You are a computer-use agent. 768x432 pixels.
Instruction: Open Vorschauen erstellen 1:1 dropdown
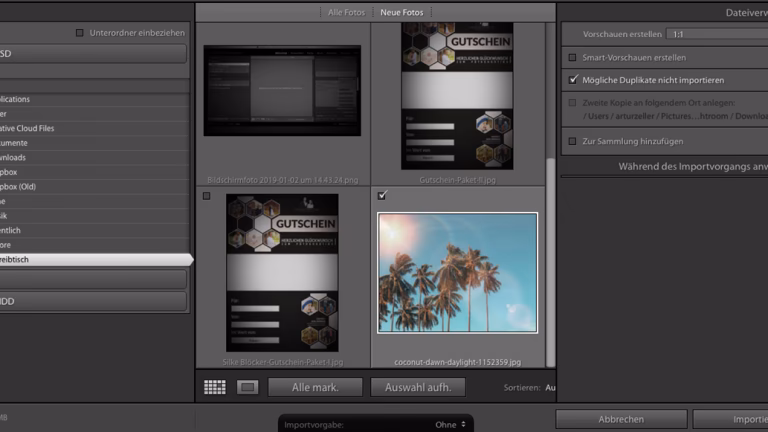[718, 34]
